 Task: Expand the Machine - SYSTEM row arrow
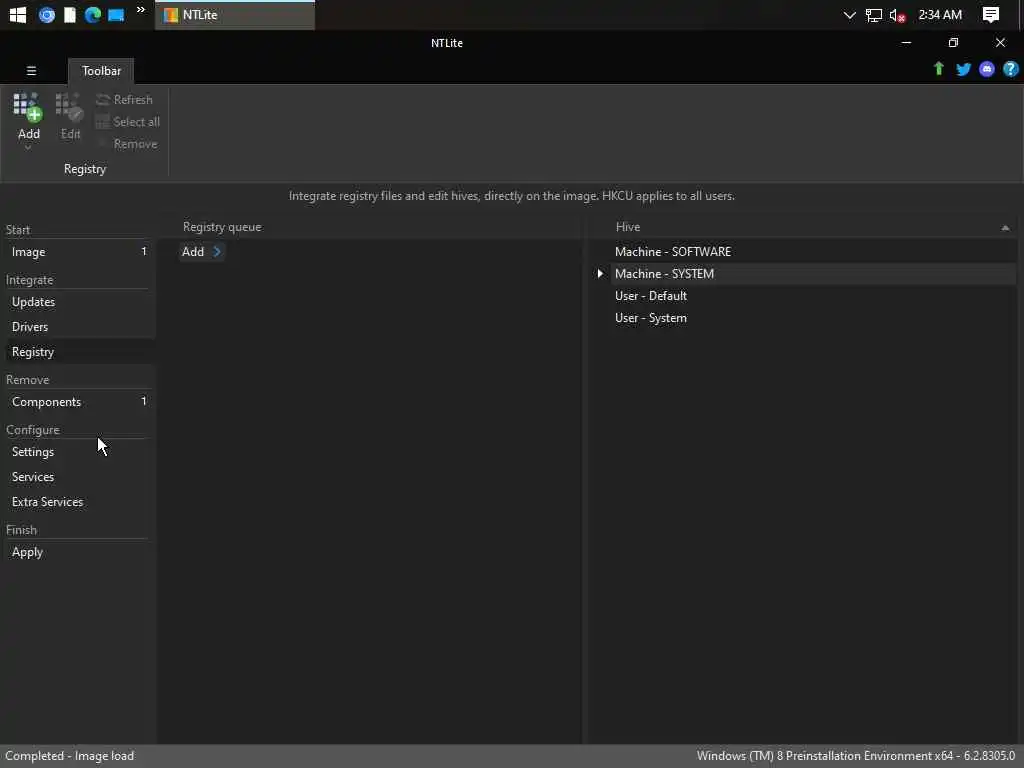tap(600, 274)
